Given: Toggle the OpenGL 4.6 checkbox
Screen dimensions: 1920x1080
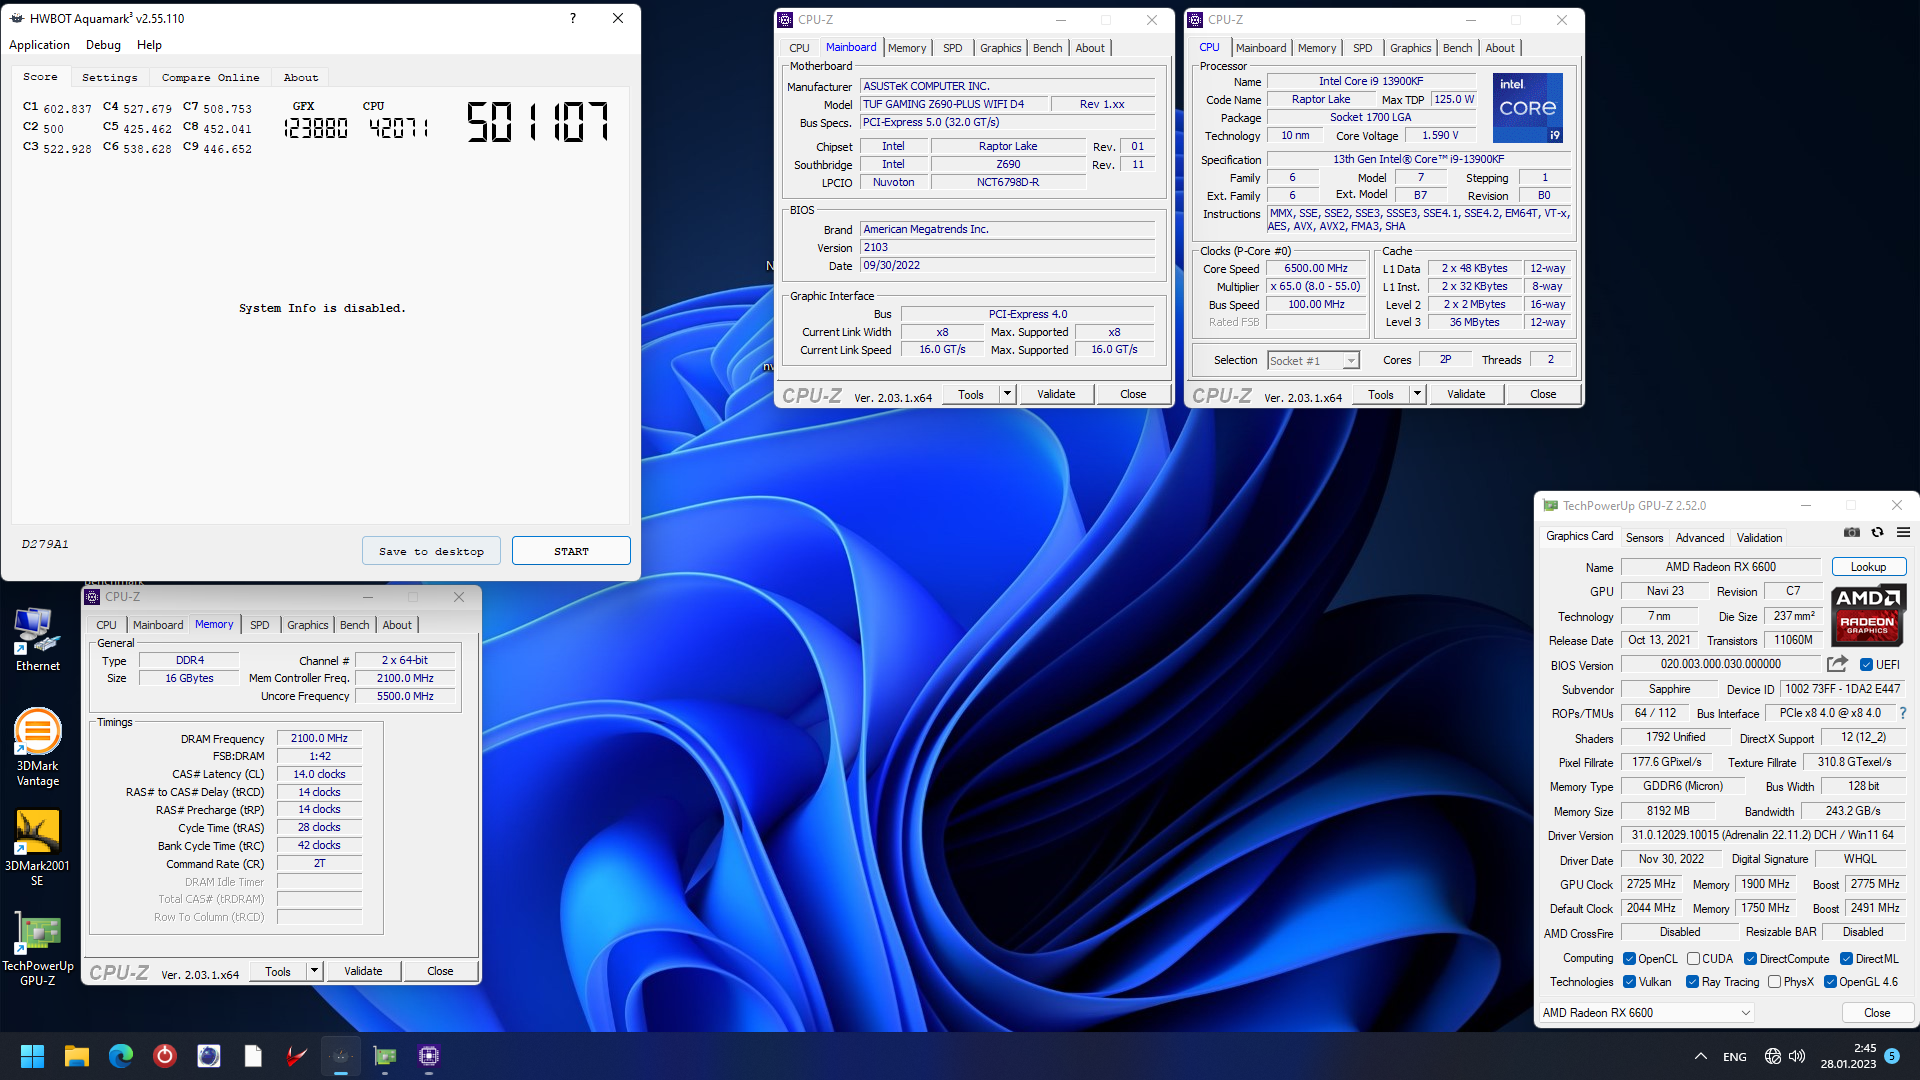Looking at the screenshot, I should coord(1830,982).
